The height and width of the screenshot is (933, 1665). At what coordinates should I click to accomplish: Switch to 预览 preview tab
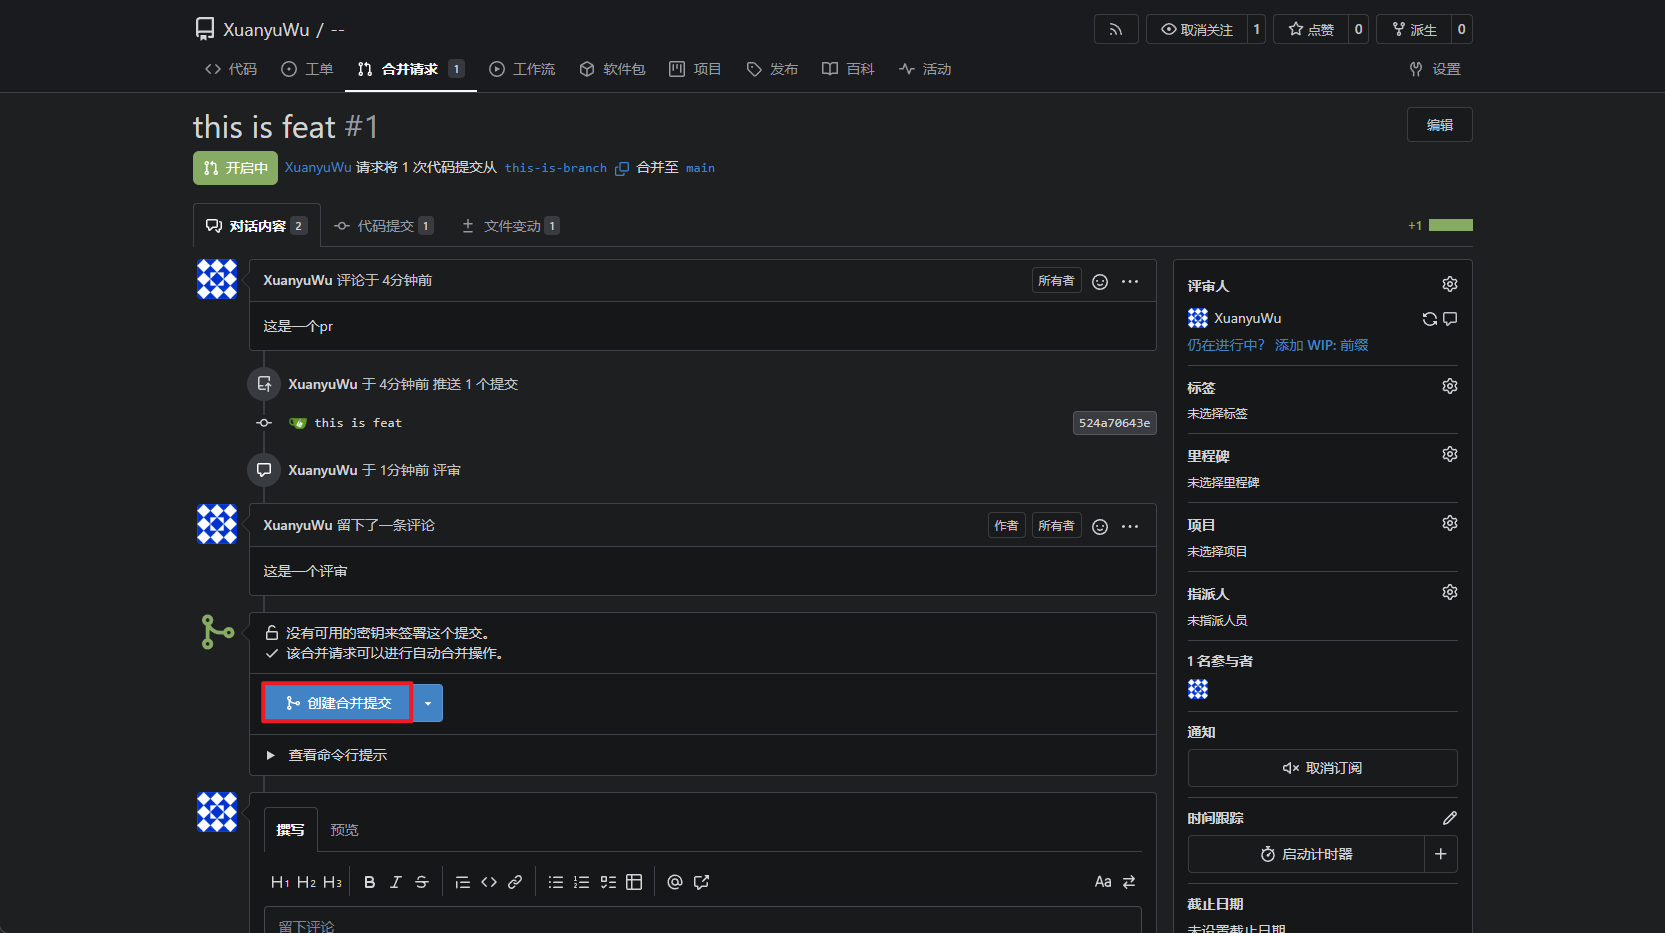tap(344, 830)
